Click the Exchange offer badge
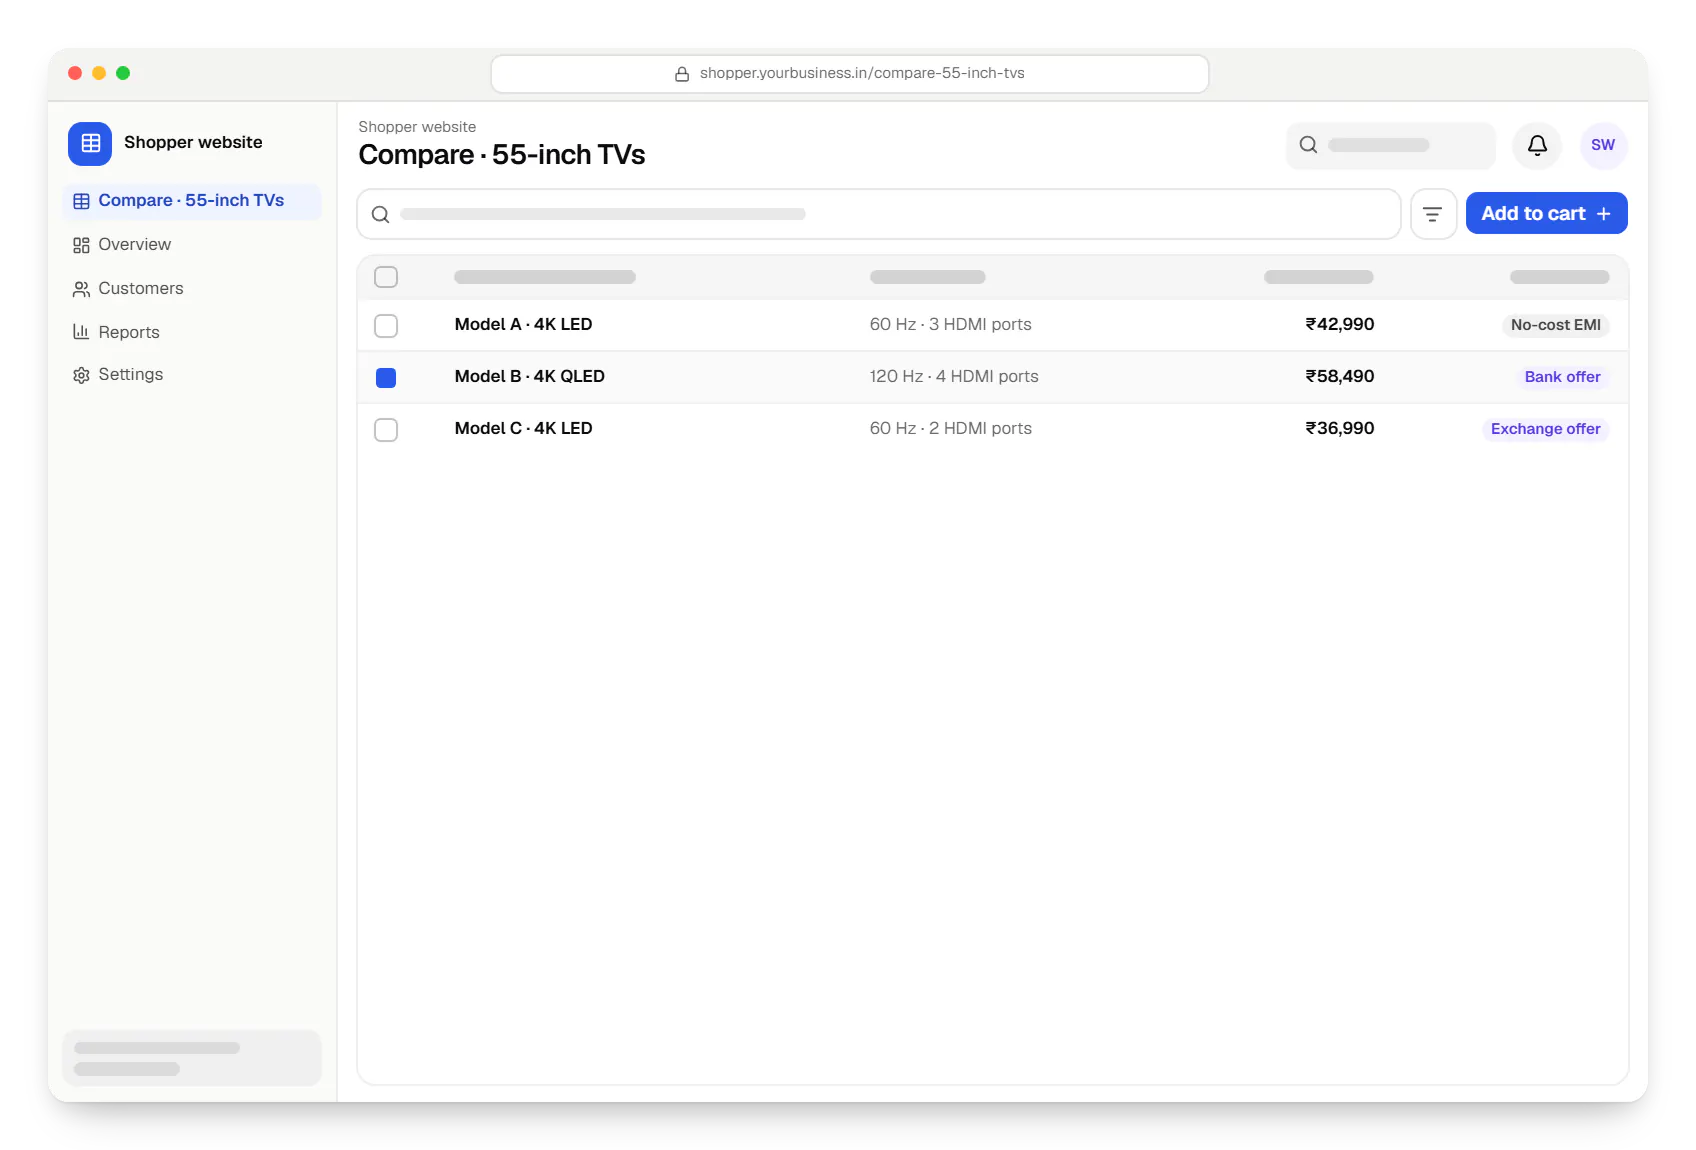Image resolution: width=1696 pixels, height=1150 pixels. [x=1545, y=429]
